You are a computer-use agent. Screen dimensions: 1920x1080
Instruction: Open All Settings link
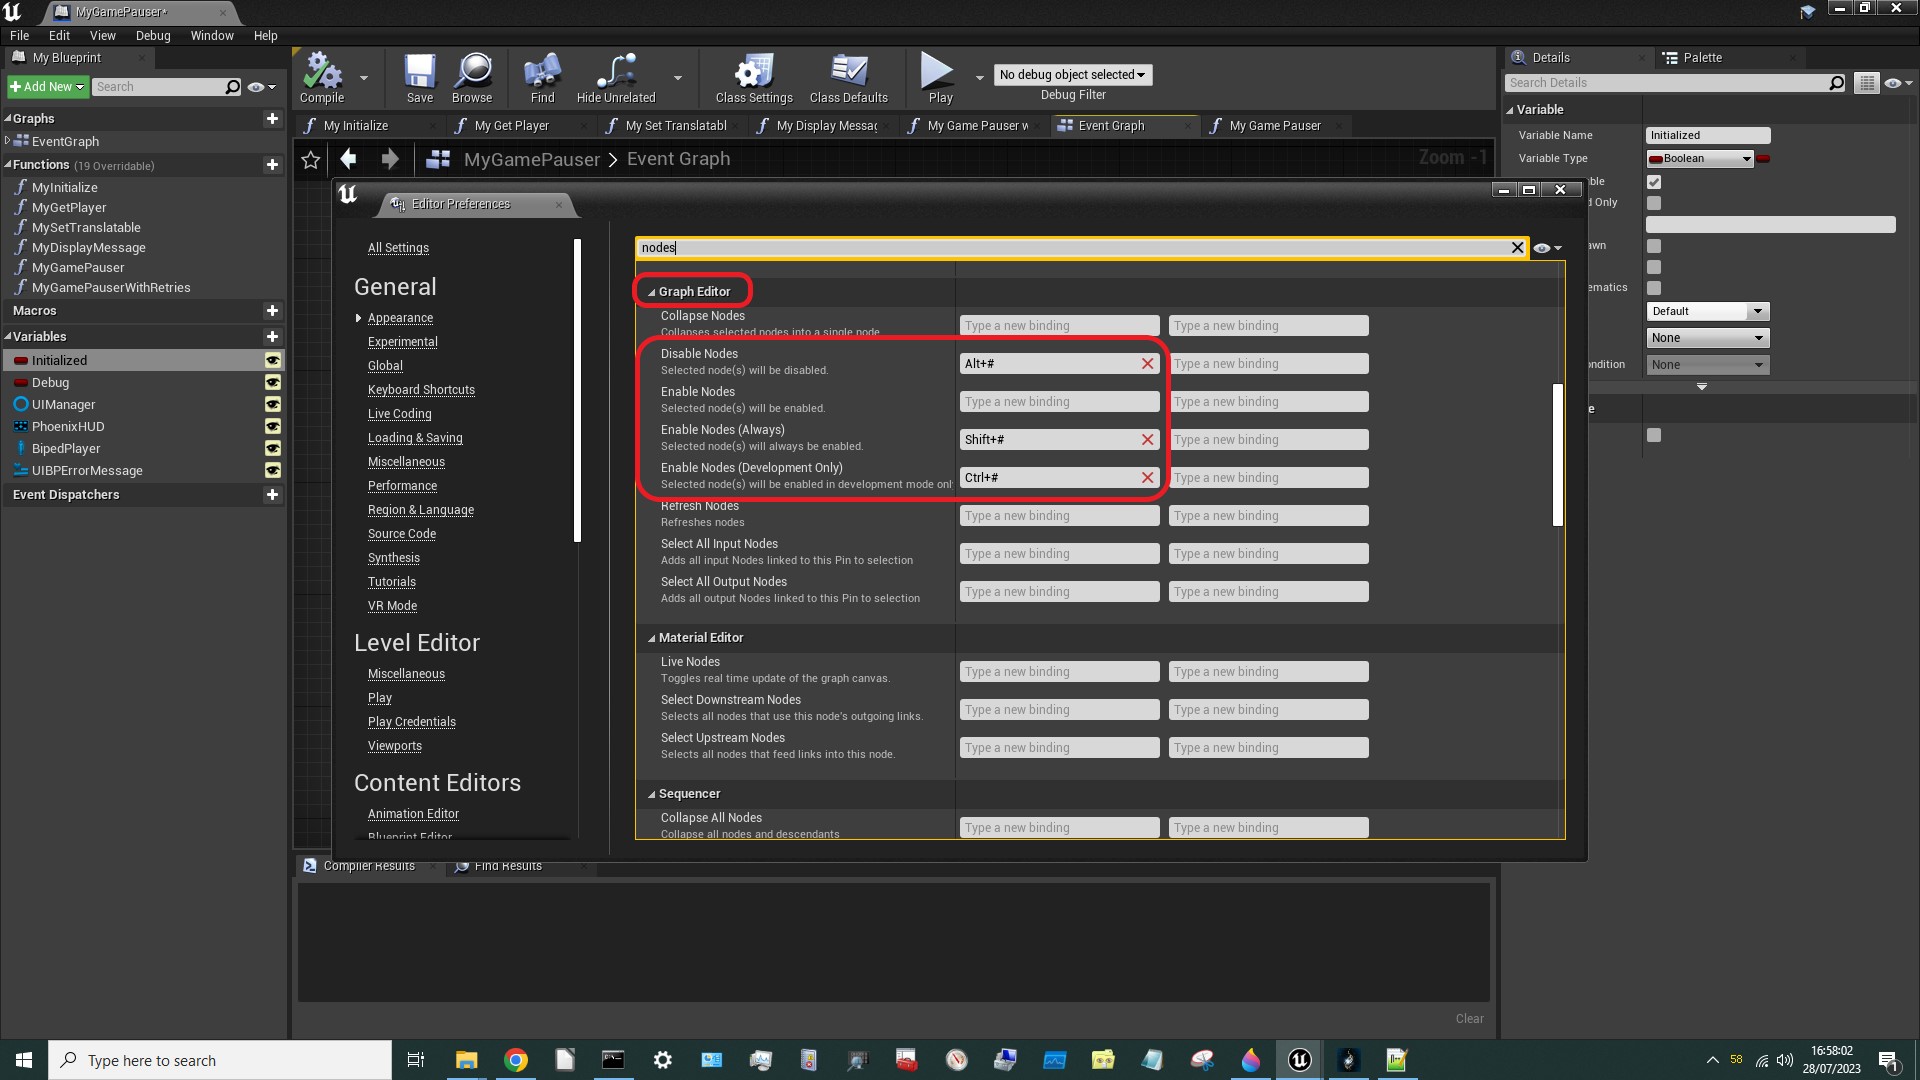[x=398, y=248]
